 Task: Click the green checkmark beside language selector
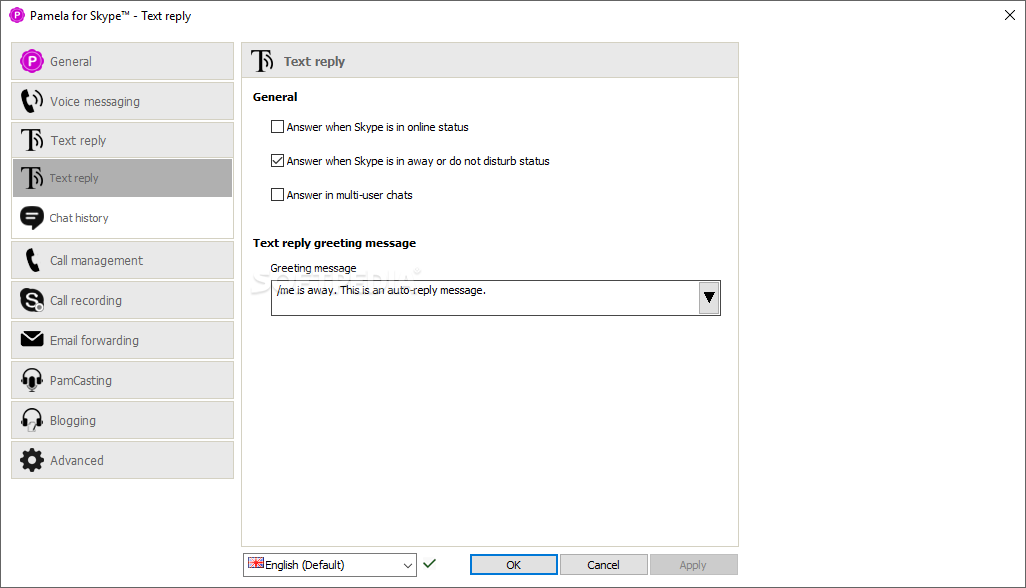point(429,564)
